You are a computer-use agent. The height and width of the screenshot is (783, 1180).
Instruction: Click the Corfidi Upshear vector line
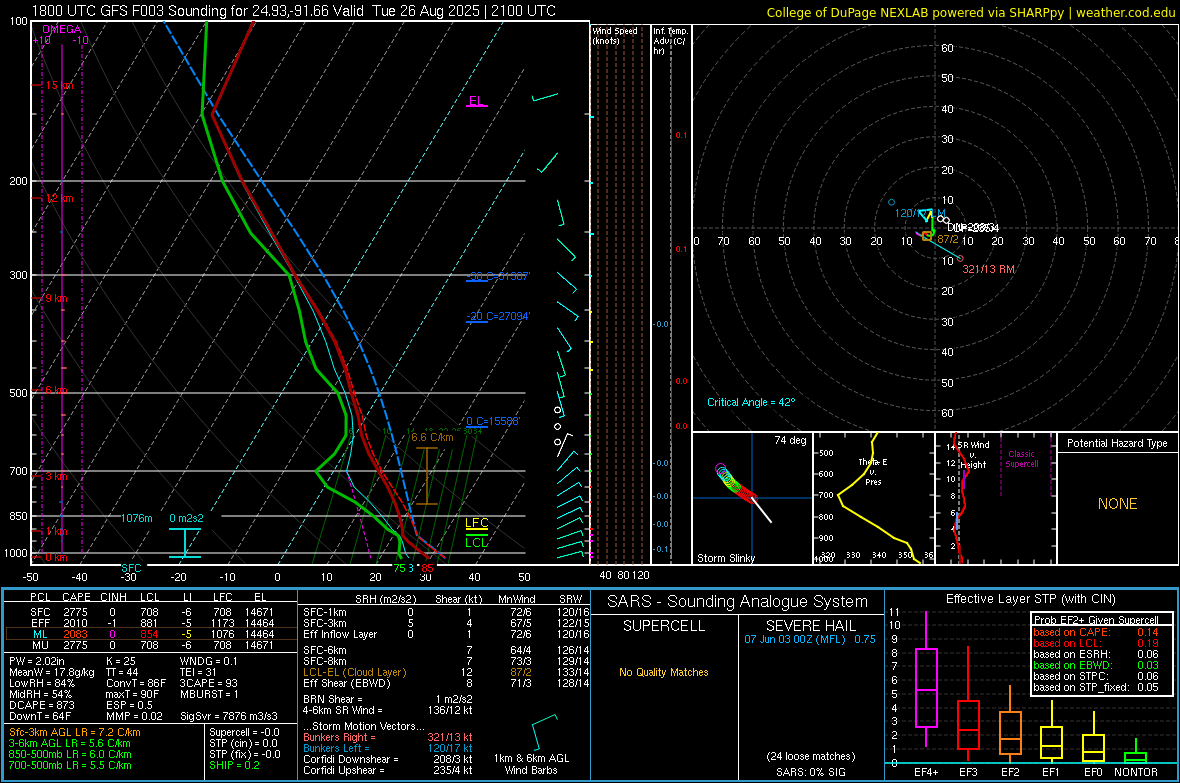pyautogui.click(x=388, y=770)
